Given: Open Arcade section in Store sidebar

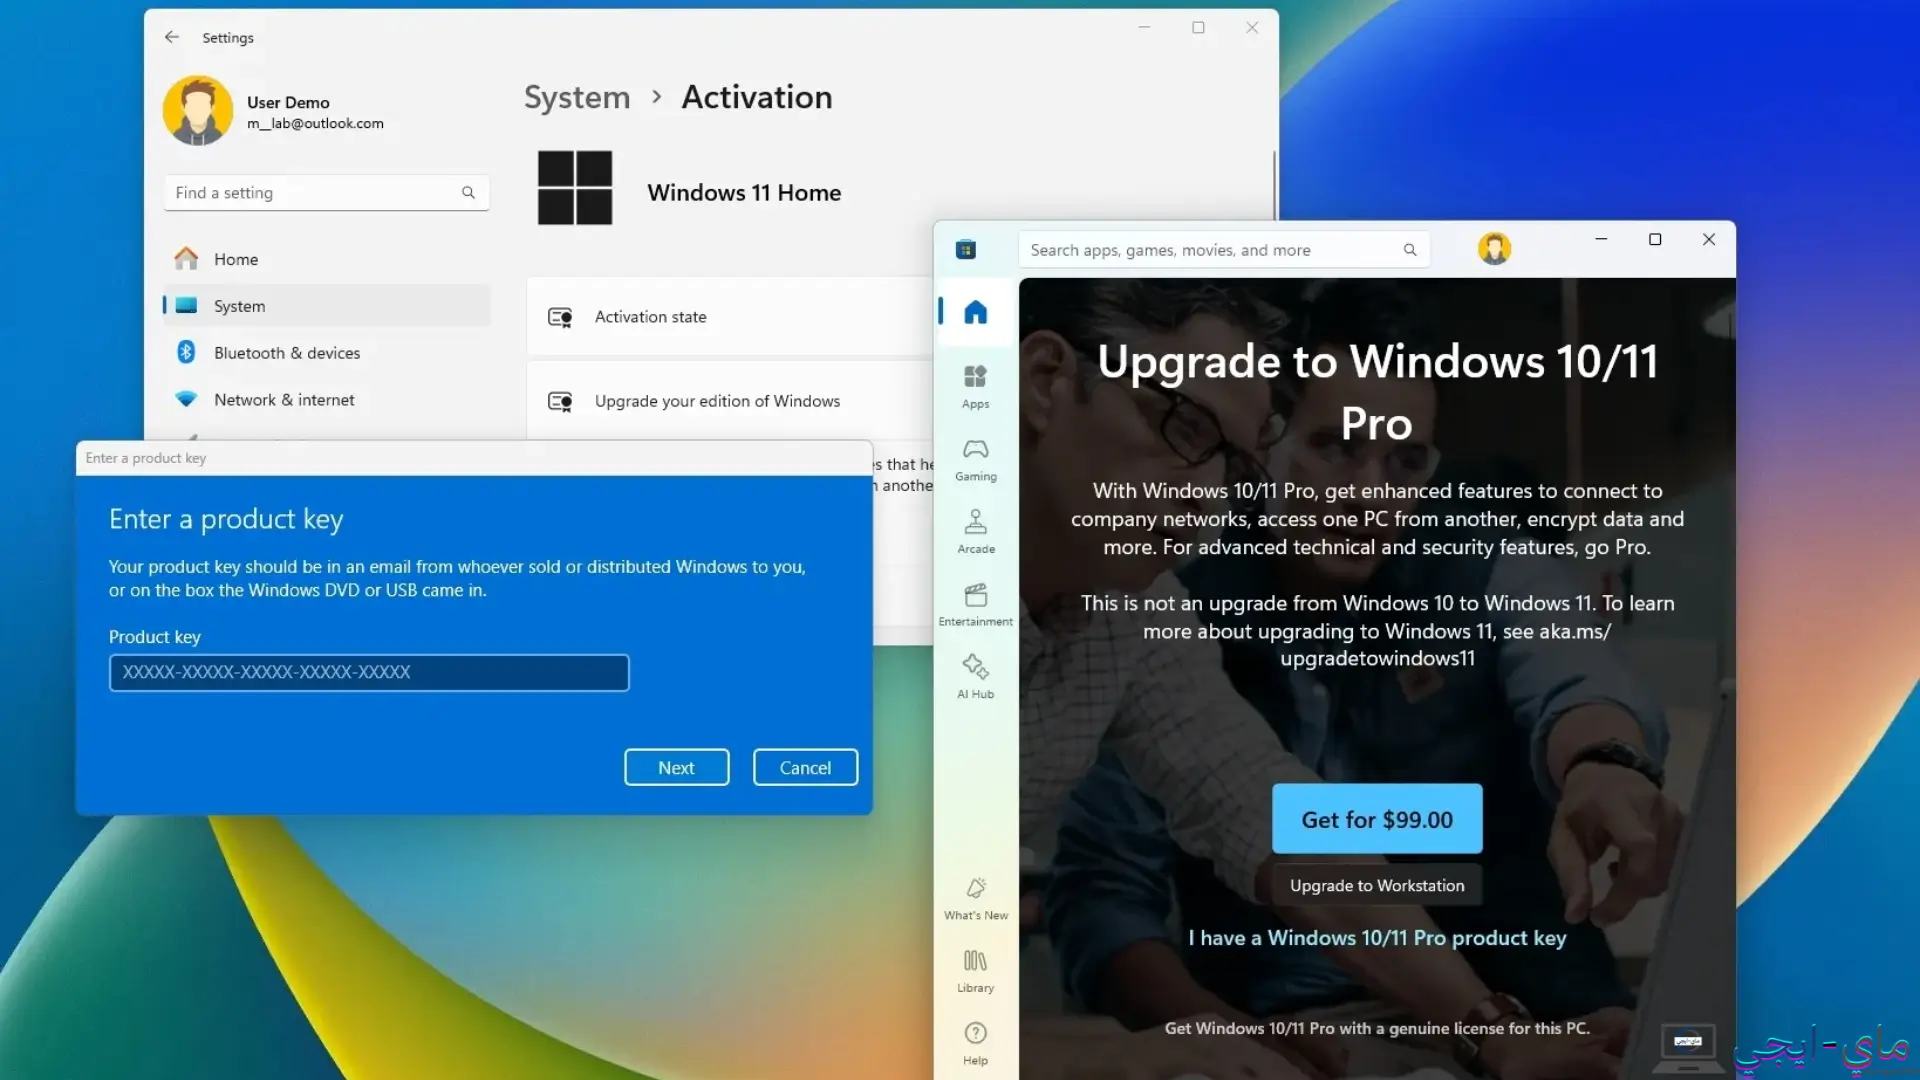Looking at the screenshot, I should coord(976,532).
